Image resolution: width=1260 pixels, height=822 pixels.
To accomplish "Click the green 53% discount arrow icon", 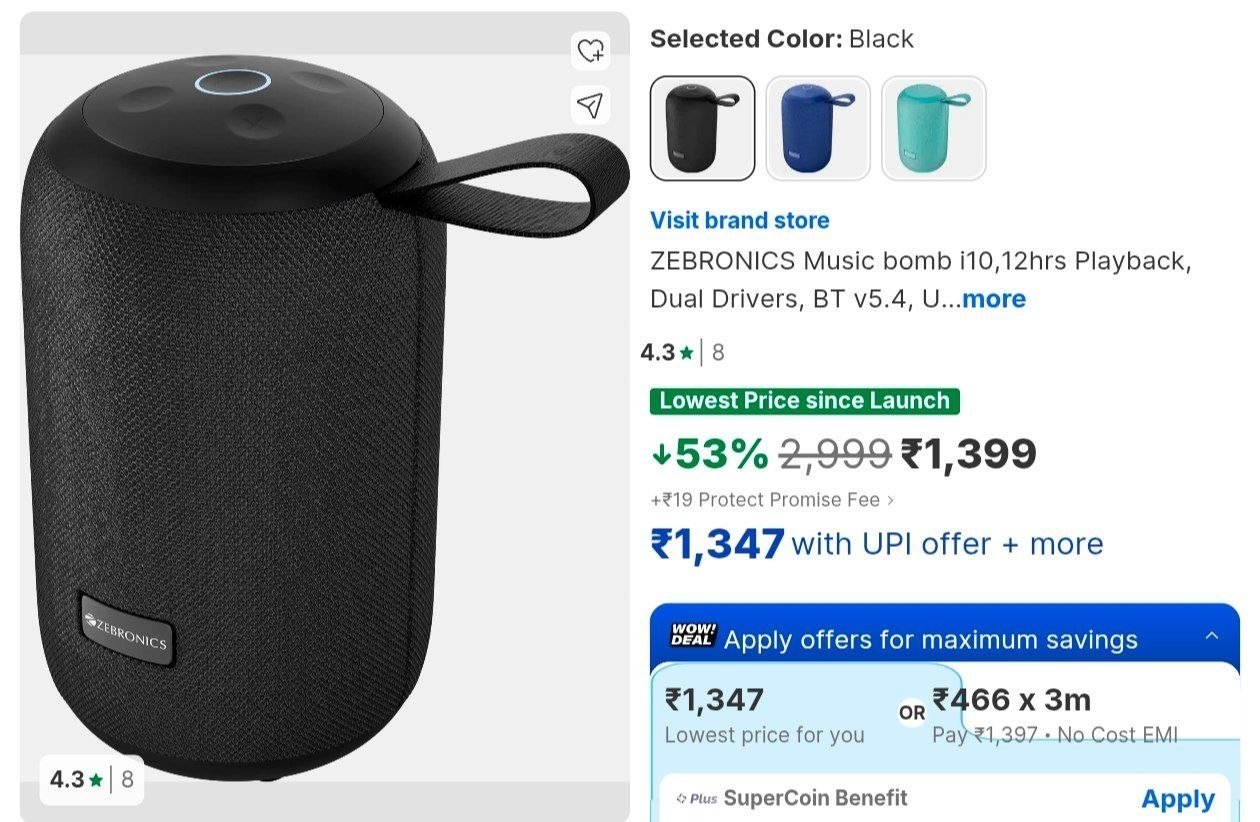I will 660,455.
